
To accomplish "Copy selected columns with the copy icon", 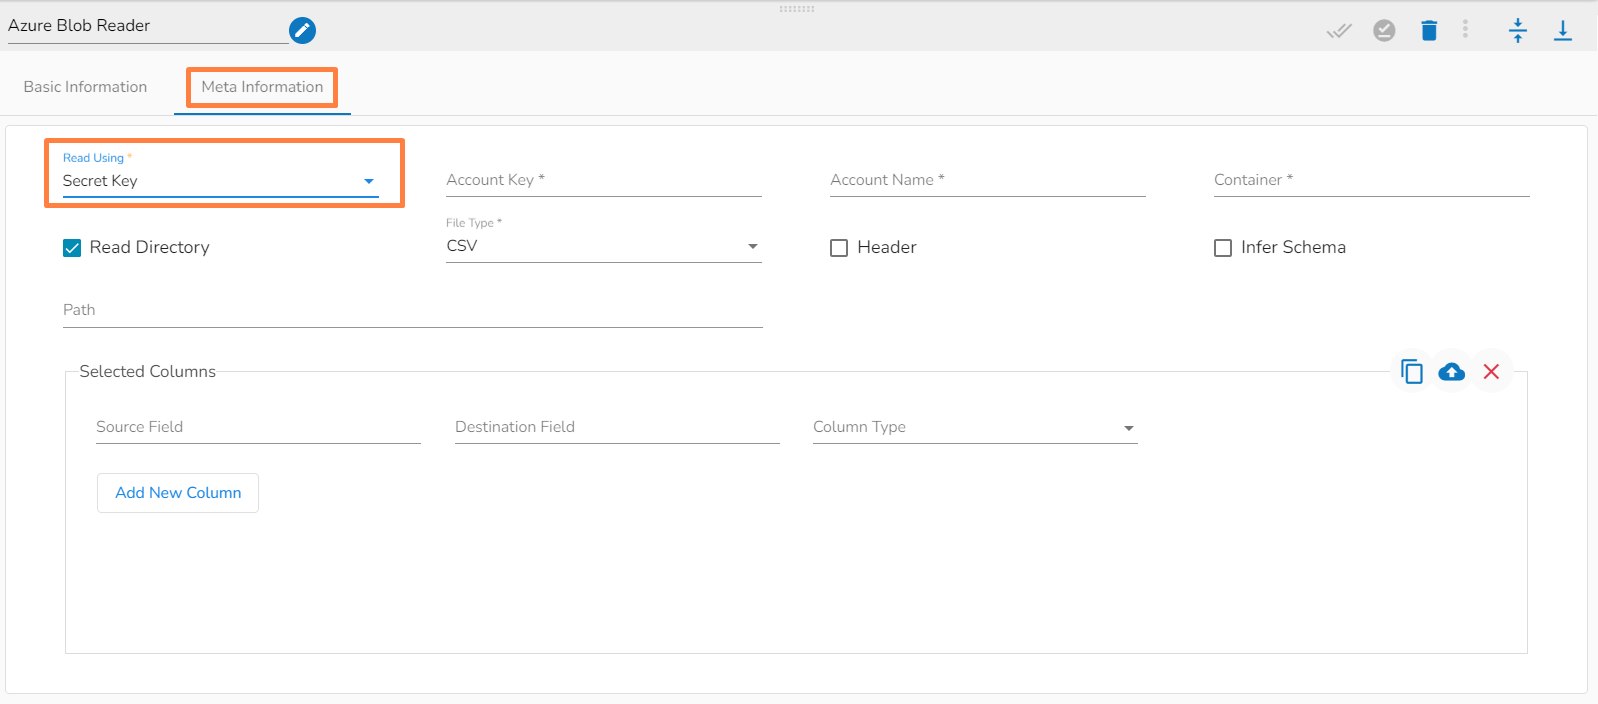I will [1411, 372].
